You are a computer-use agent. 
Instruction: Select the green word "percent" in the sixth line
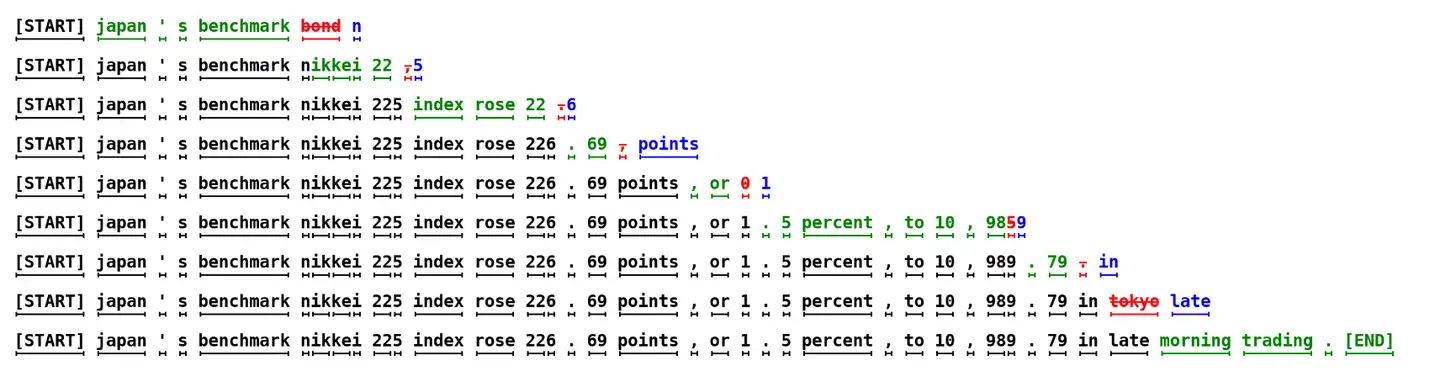click(837, 223)
